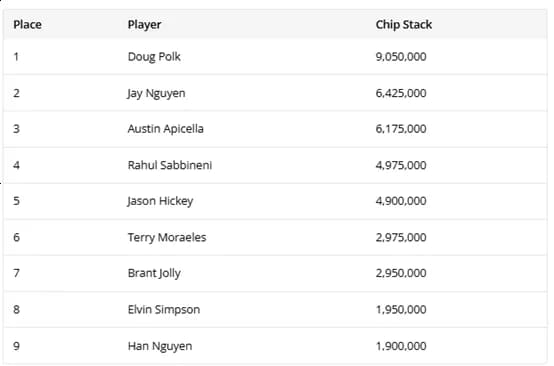This screenshot has height=366, width=554.
Task: Click Terry Moraeles in player column
Action: [x=167, y=237]
